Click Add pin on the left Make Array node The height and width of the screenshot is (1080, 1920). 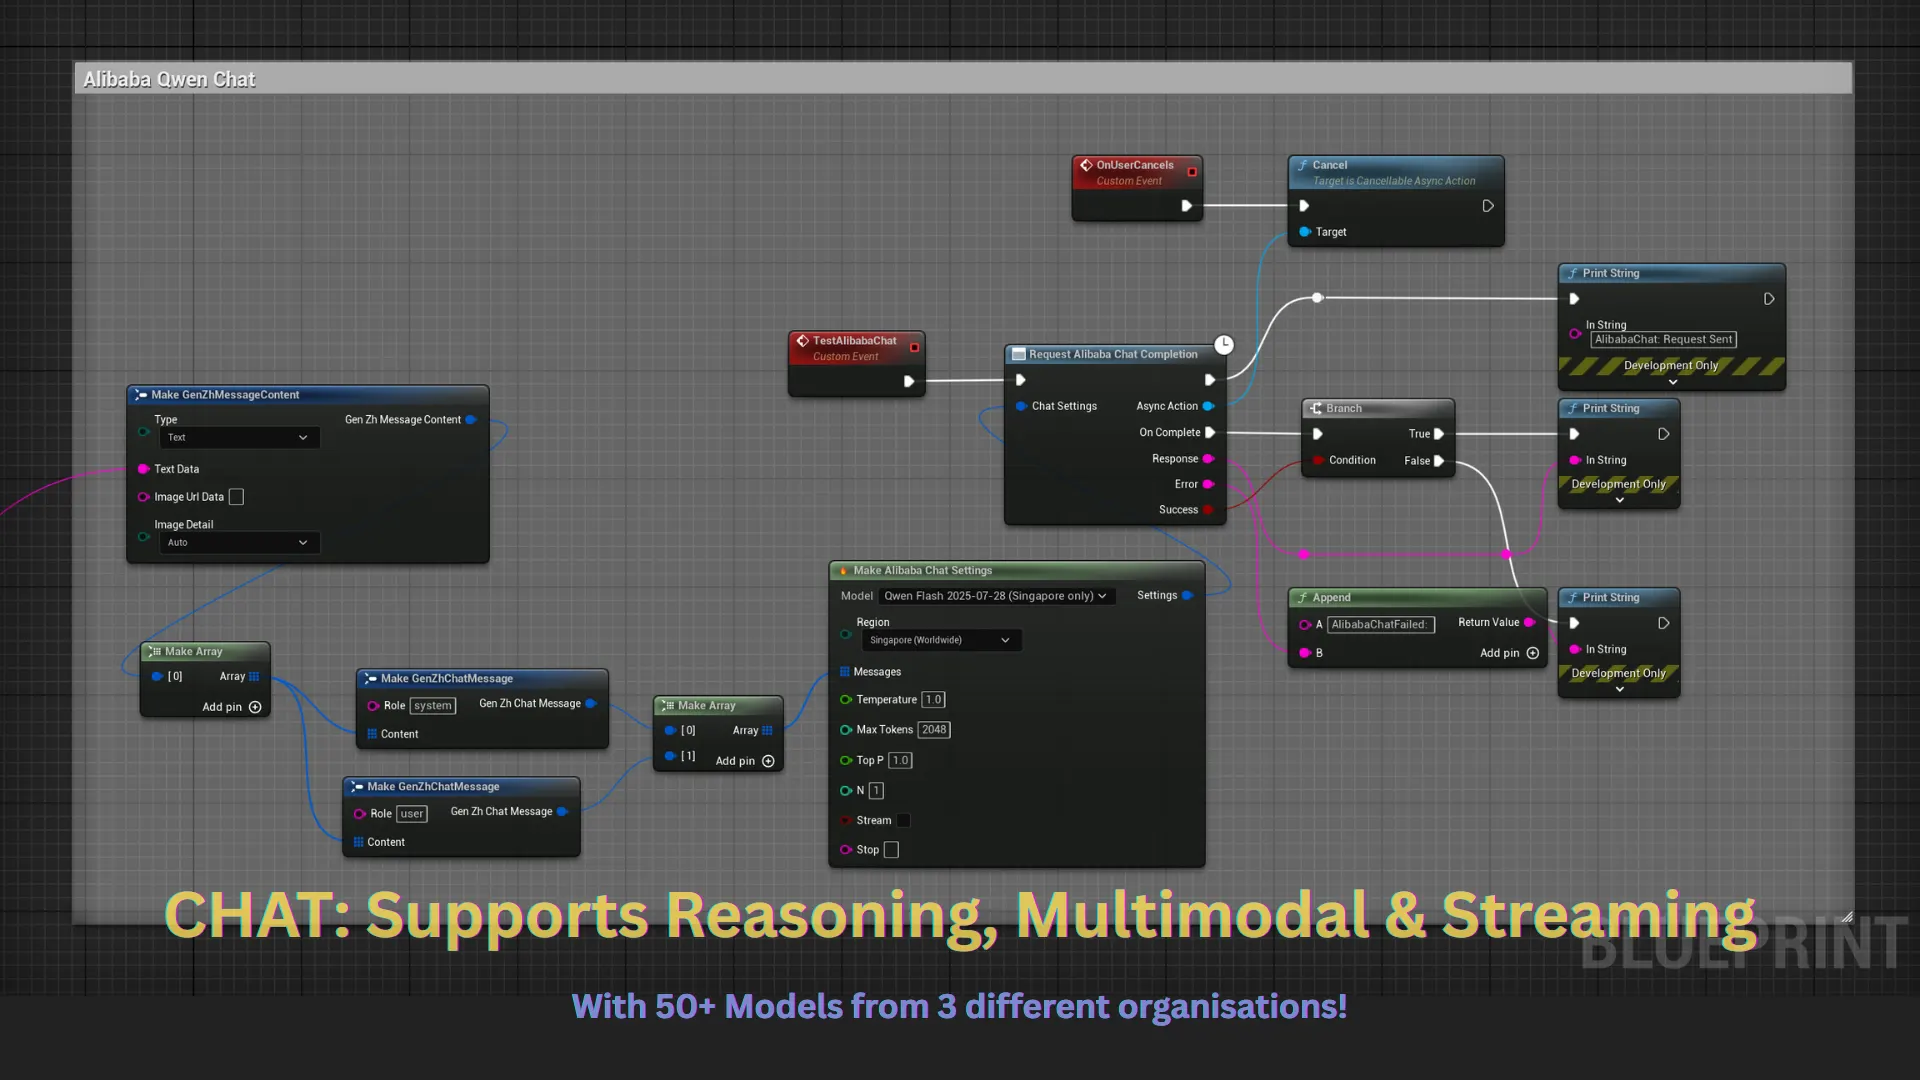[232, 707]
